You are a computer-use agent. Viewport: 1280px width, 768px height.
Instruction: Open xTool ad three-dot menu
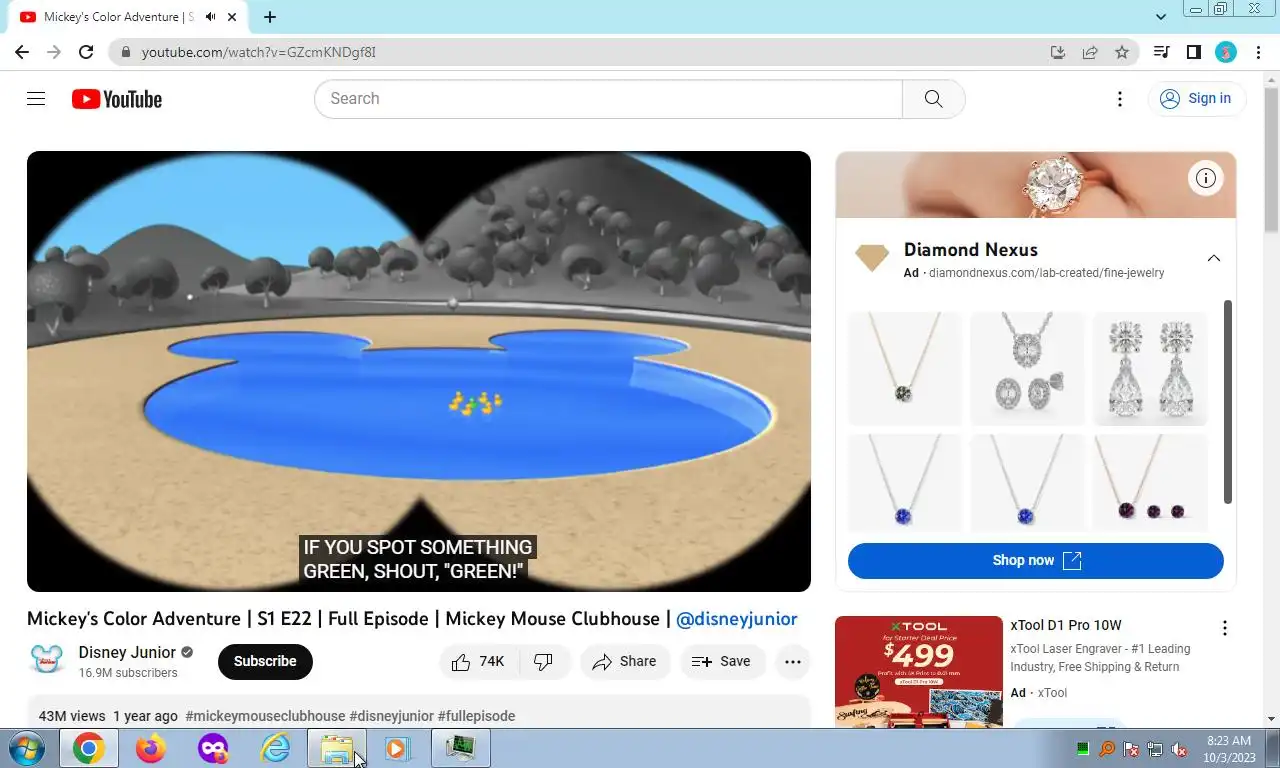coord(1224,628)
